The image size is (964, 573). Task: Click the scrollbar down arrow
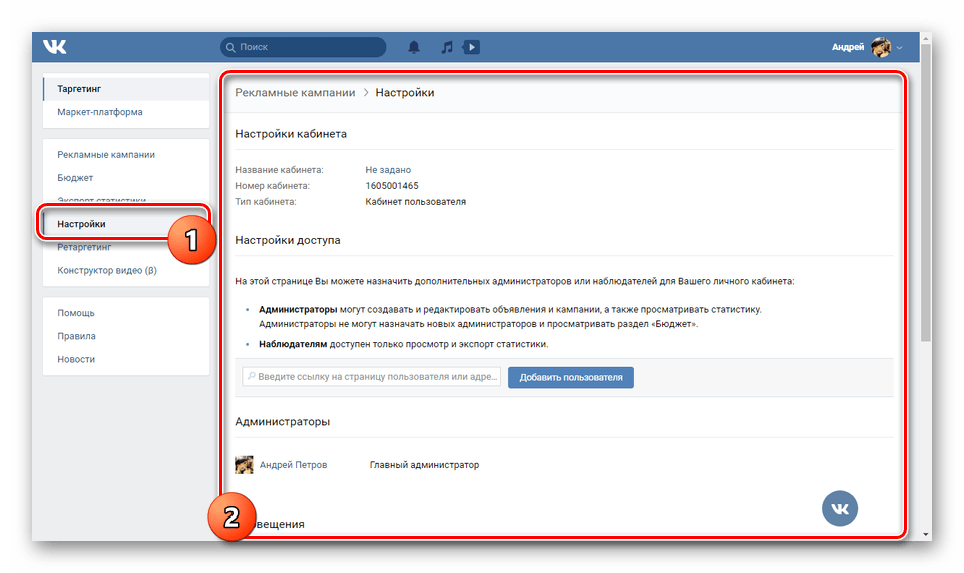(x=926, y=534)
